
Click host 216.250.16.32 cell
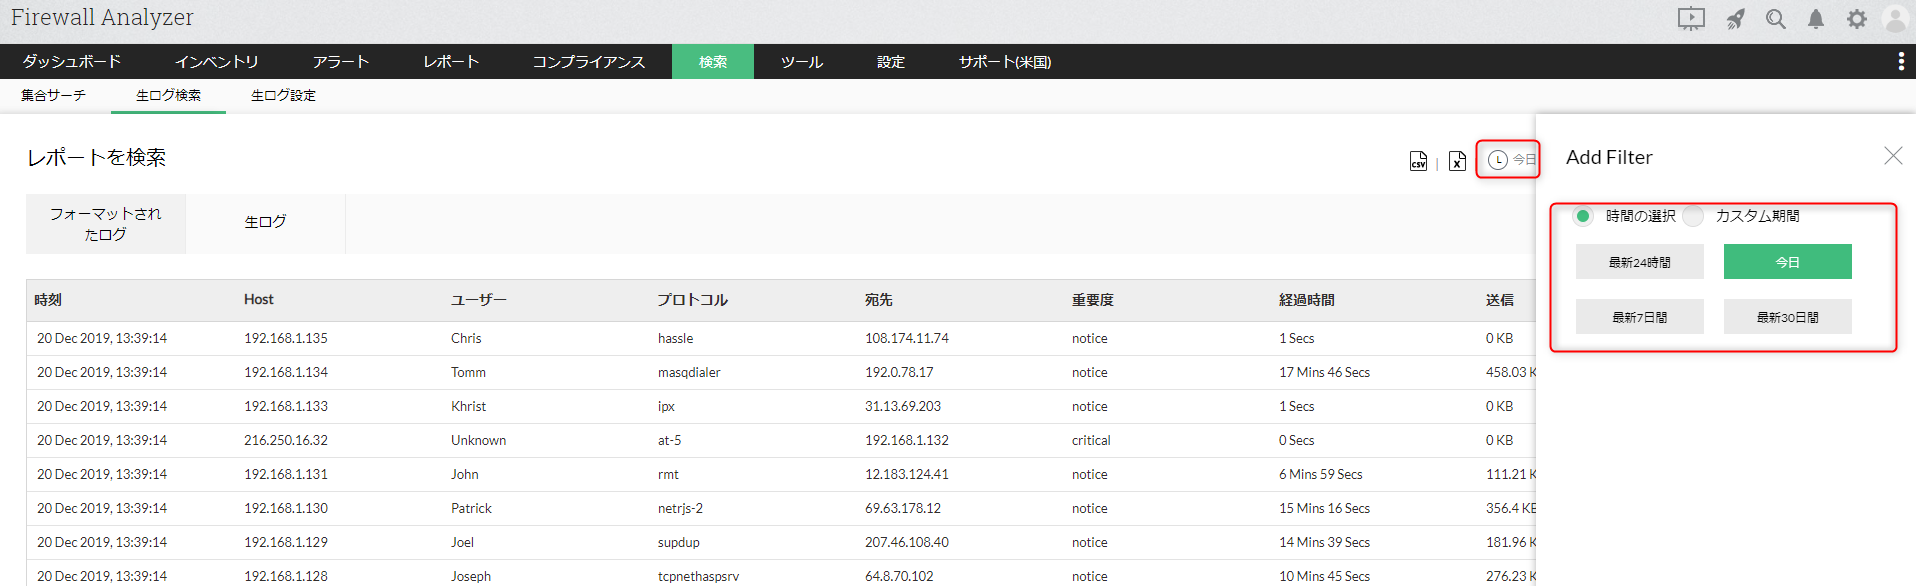click(x=286, y=441)
